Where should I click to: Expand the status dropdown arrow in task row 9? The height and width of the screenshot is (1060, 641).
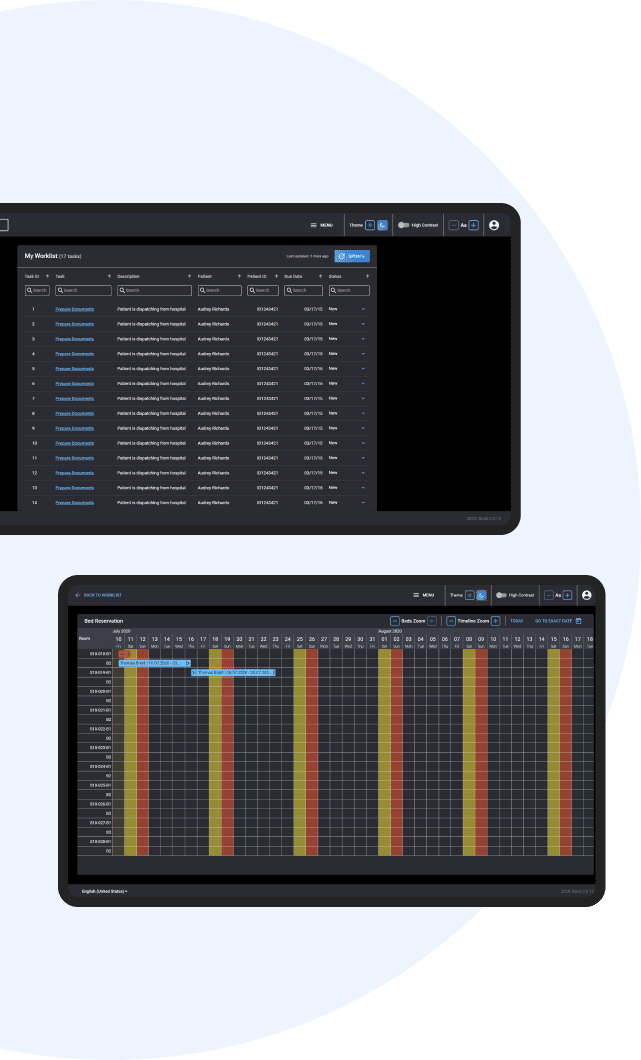click(x=363, y=429)
